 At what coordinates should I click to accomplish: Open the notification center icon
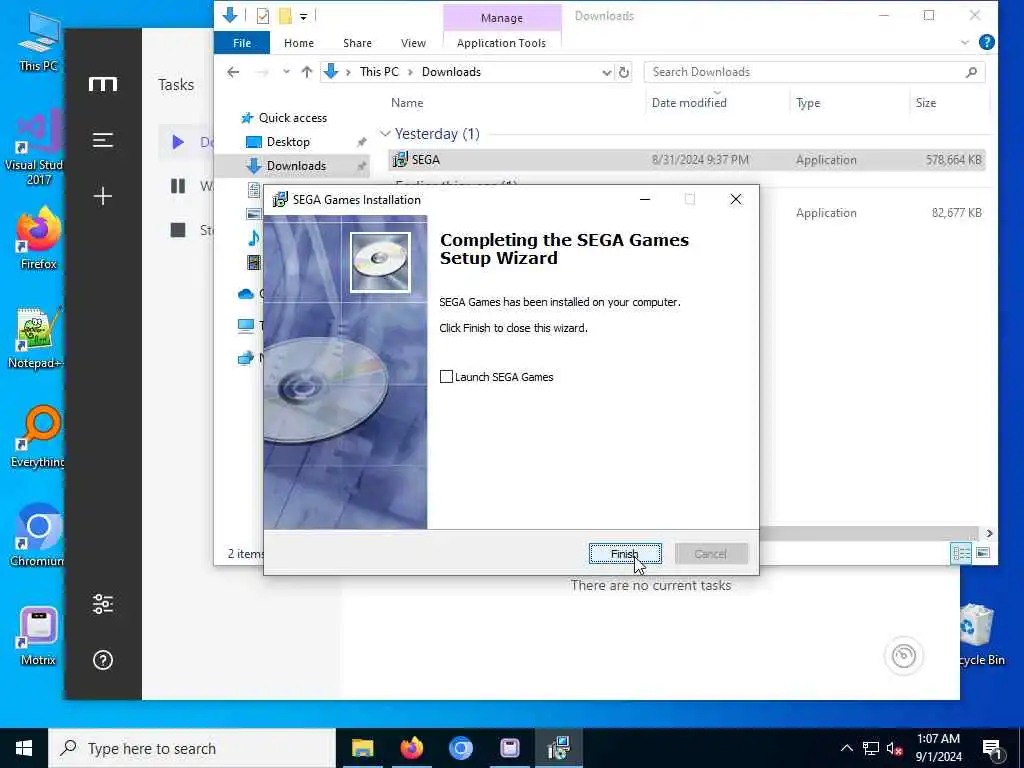[x=992, y=750]
